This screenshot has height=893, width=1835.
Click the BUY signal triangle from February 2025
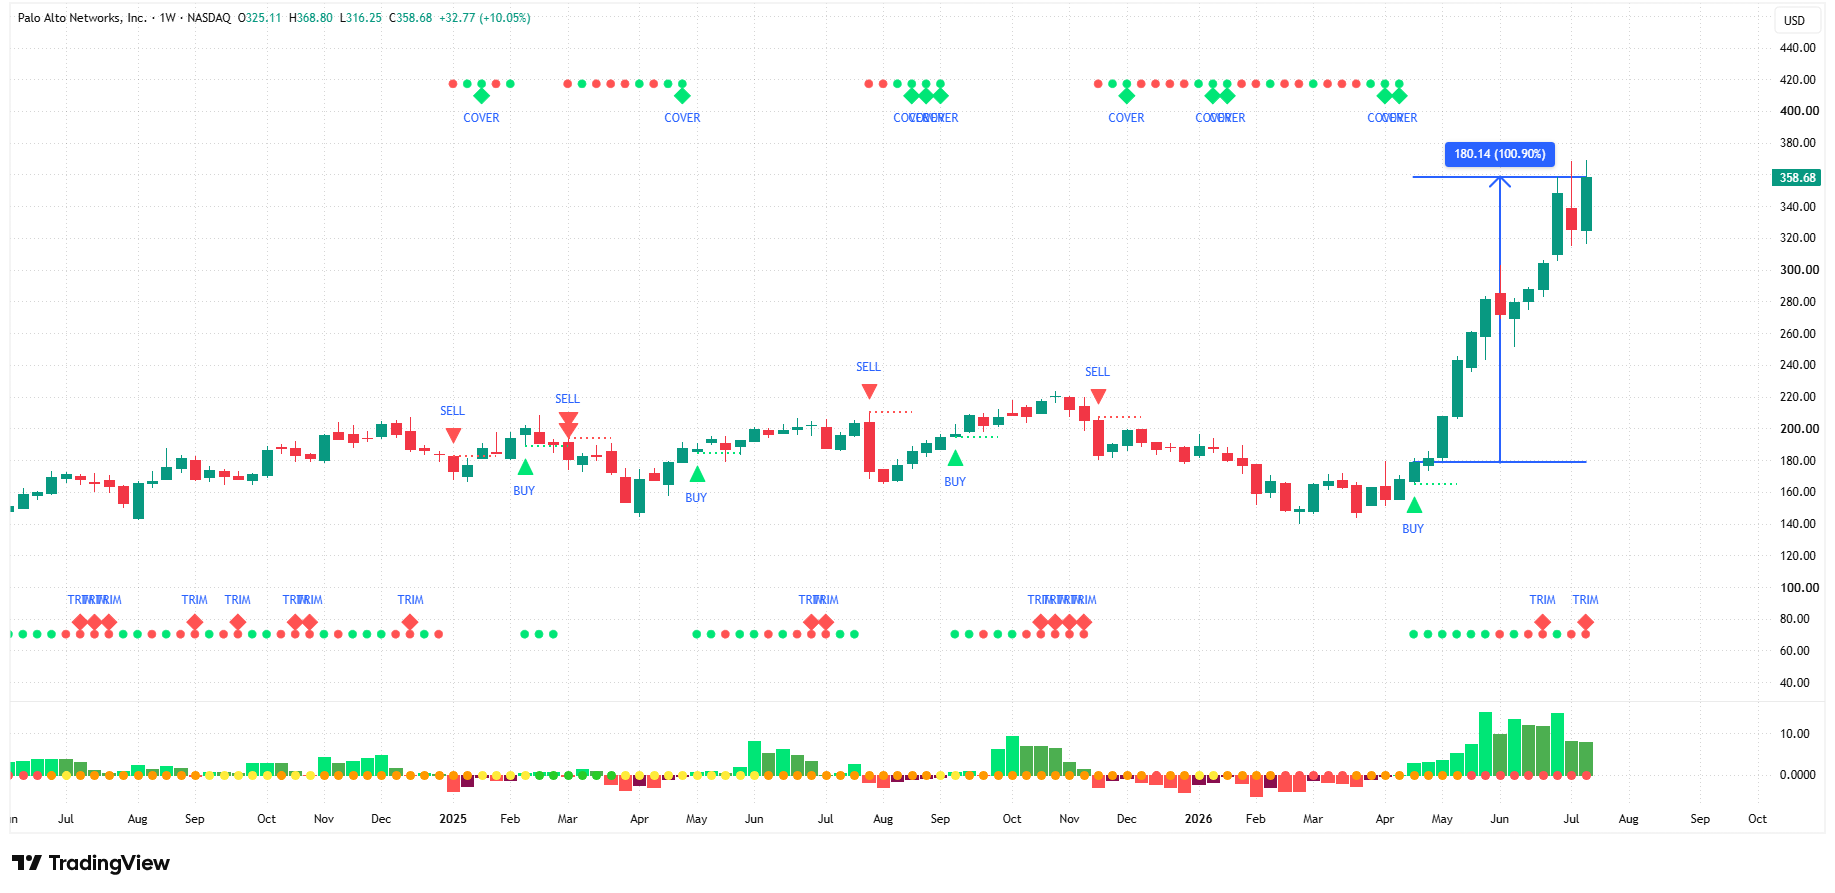click(x=525, y=467)
